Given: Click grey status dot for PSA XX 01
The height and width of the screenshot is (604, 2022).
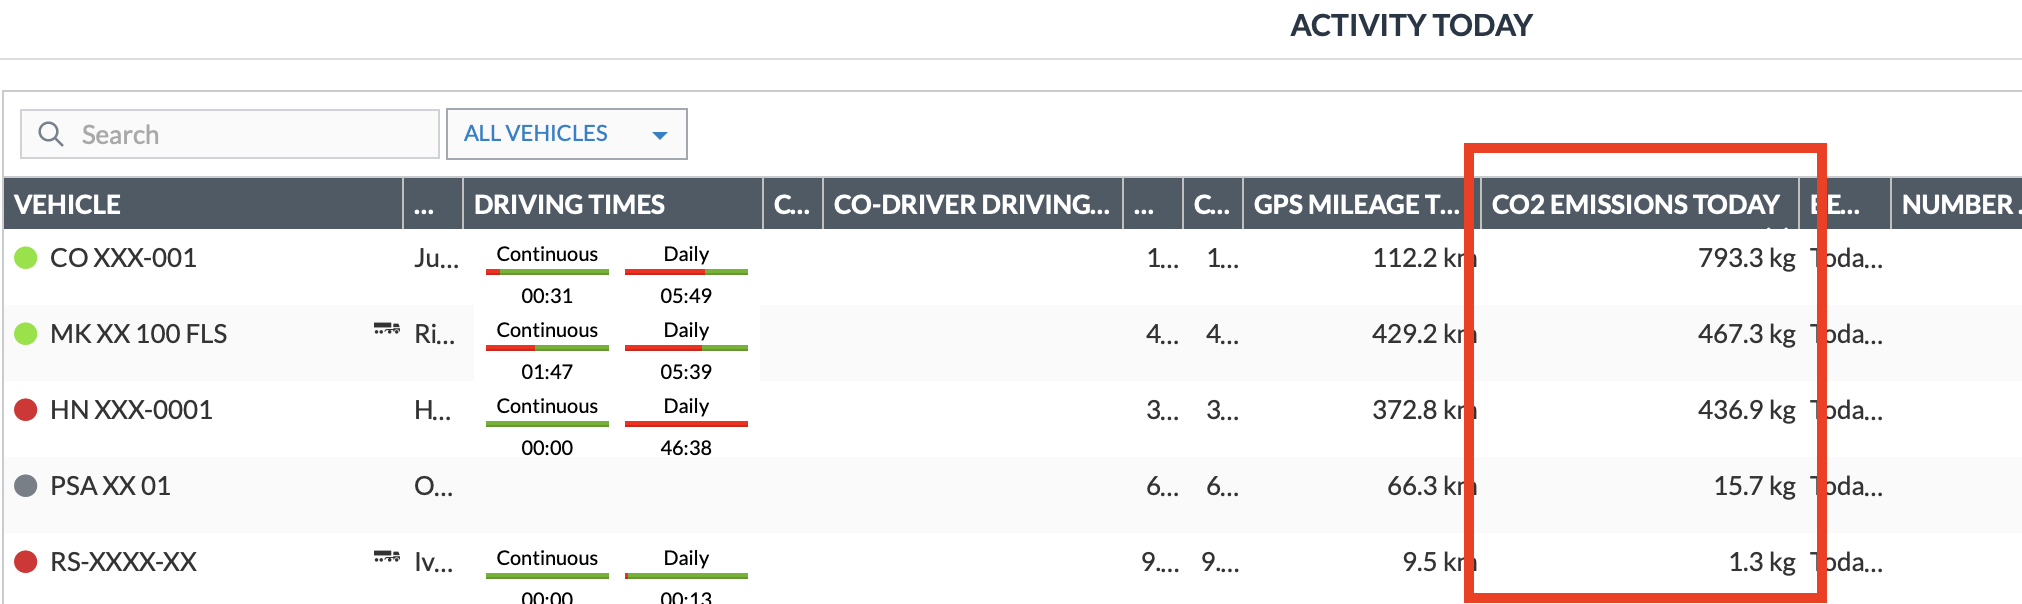Looking at the screenshot, I should 26,486.
